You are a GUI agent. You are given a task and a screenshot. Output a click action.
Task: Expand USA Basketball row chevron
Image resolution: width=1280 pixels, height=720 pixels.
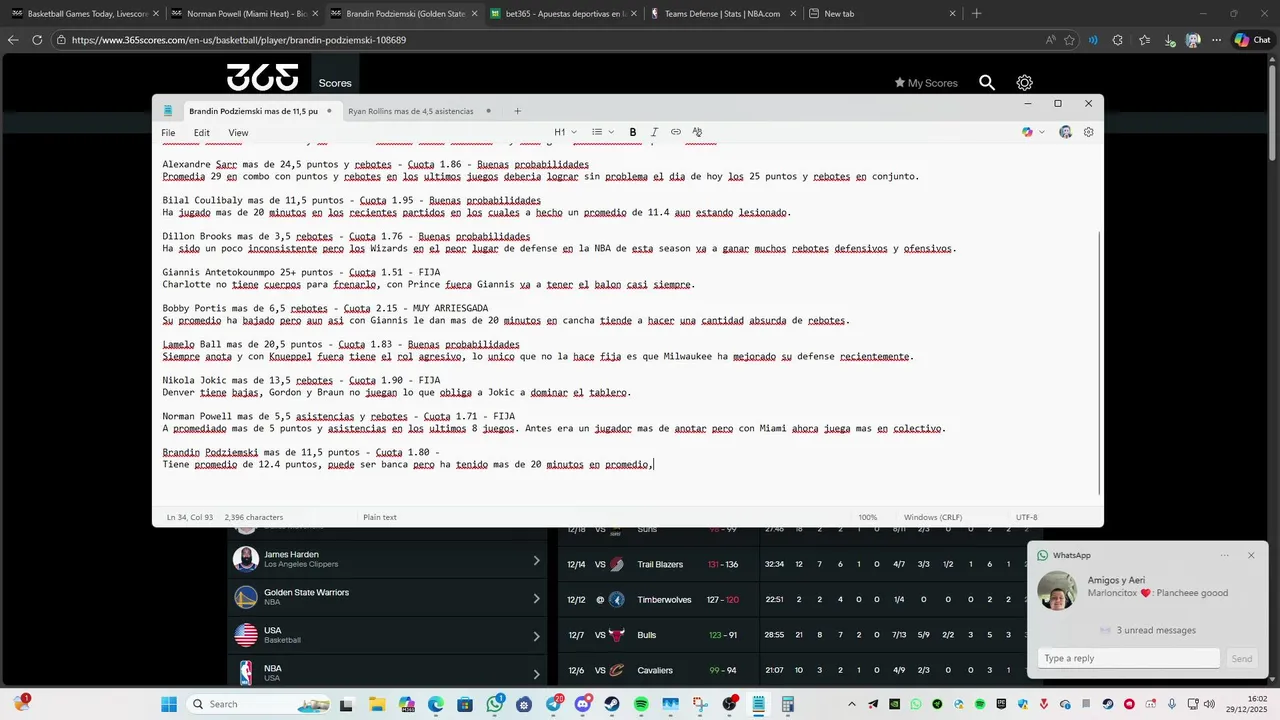536,636
